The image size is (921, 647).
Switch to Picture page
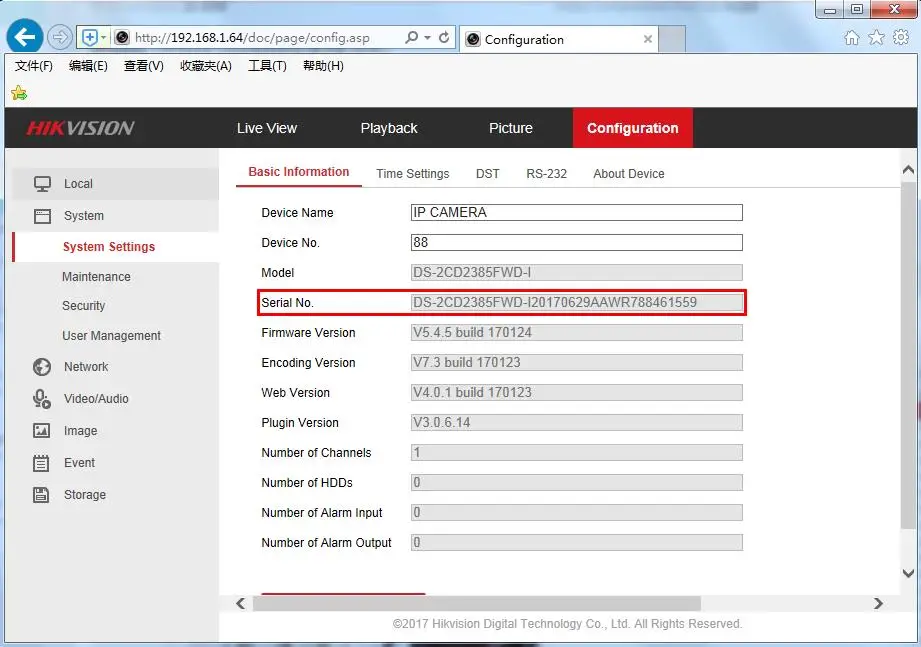click(x=510, y=128)
